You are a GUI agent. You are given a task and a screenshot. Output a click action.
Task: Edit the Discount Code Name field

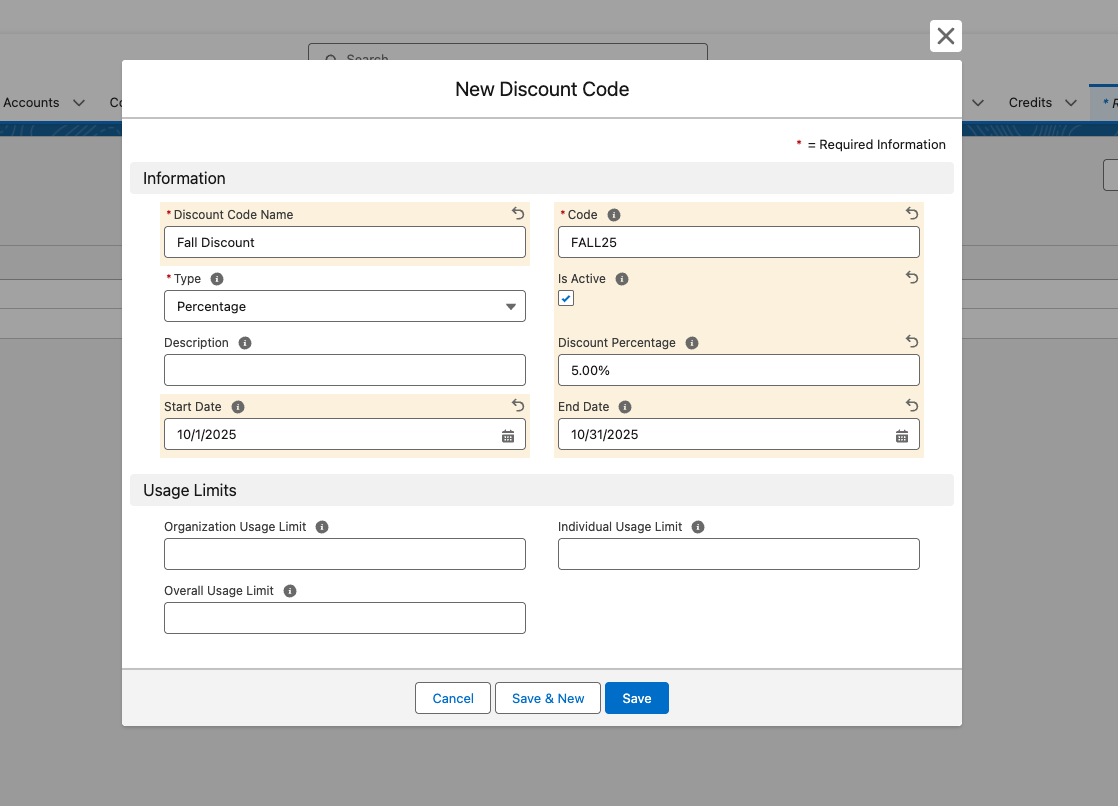345,242
